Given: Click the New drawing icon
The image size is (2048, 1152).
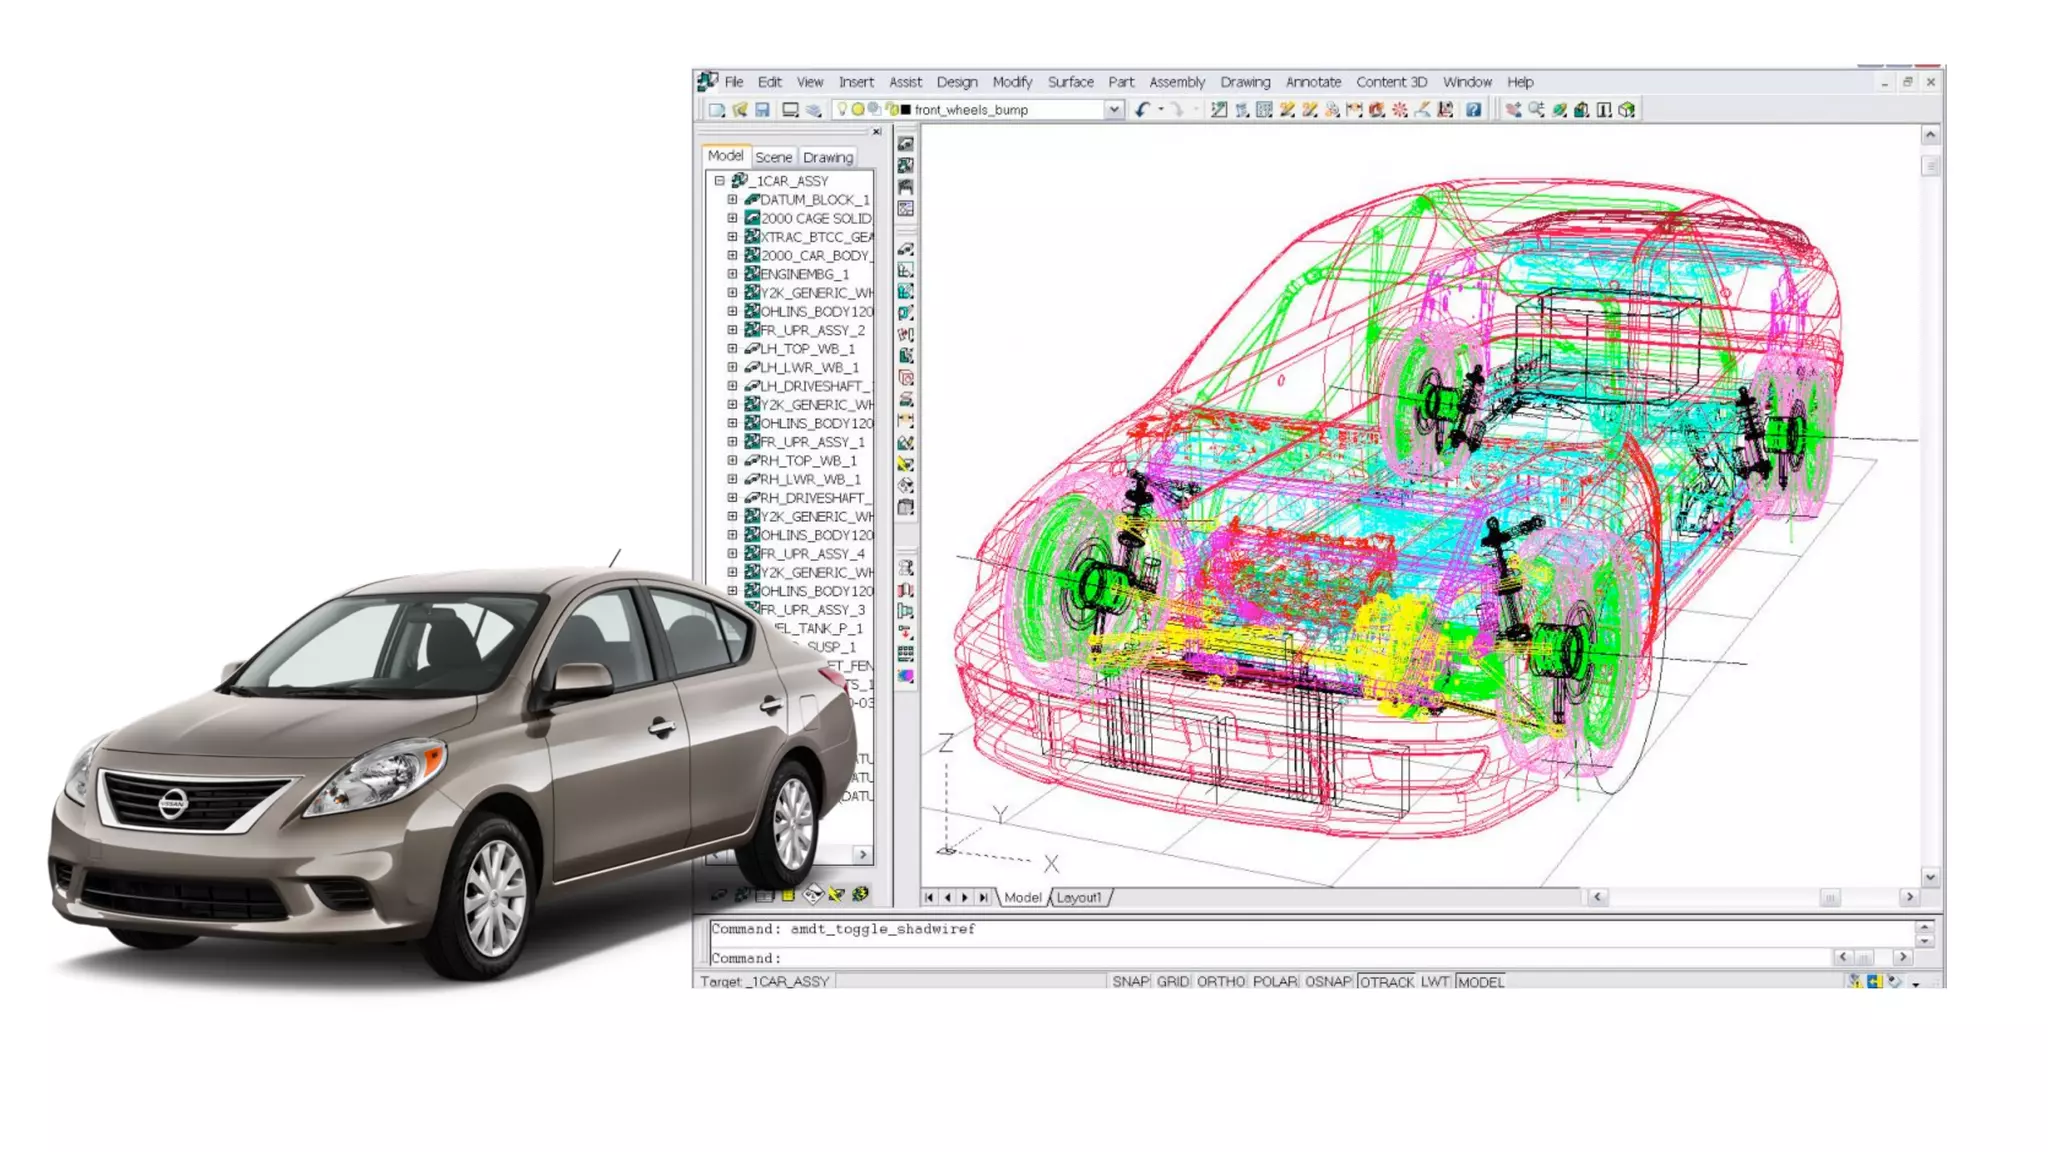Looking at the screenshot, I should coord(716,110).
